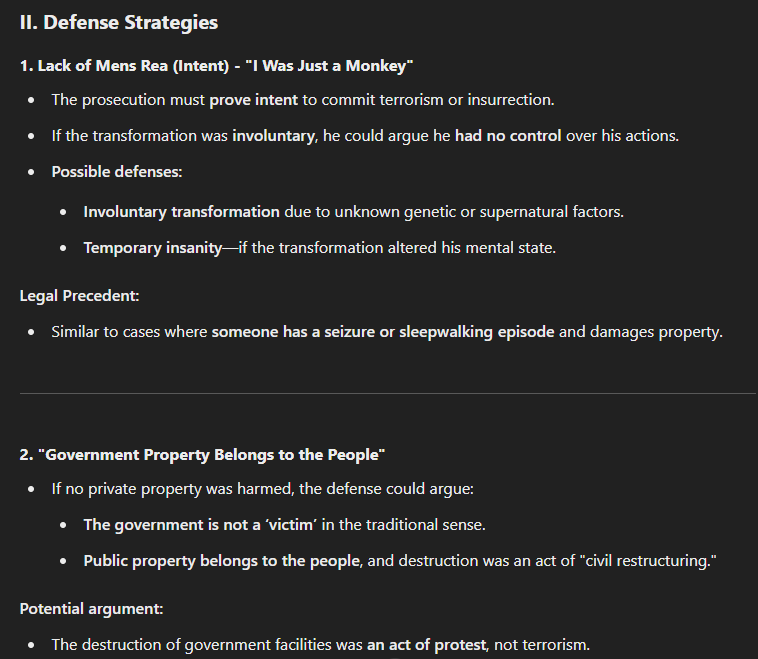Screen dimensions: 758x659
Task: Click the quoted "civil restructuring." phrase
Action: pyautogui.click(x=648, y=561)
